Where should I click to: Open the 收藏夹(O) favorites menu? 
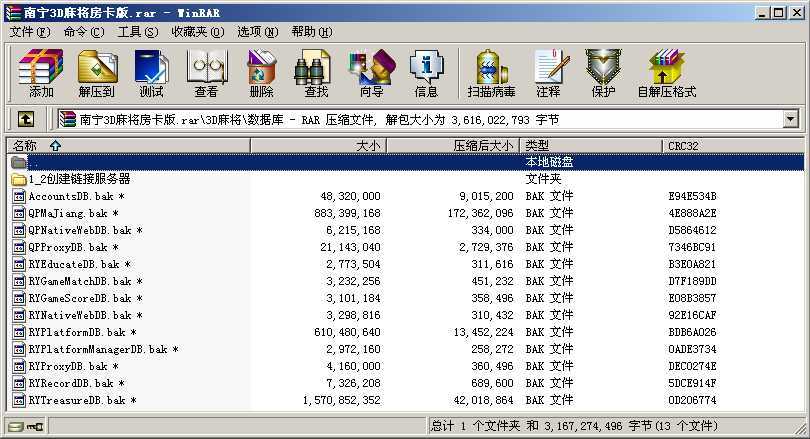point(195,32)
